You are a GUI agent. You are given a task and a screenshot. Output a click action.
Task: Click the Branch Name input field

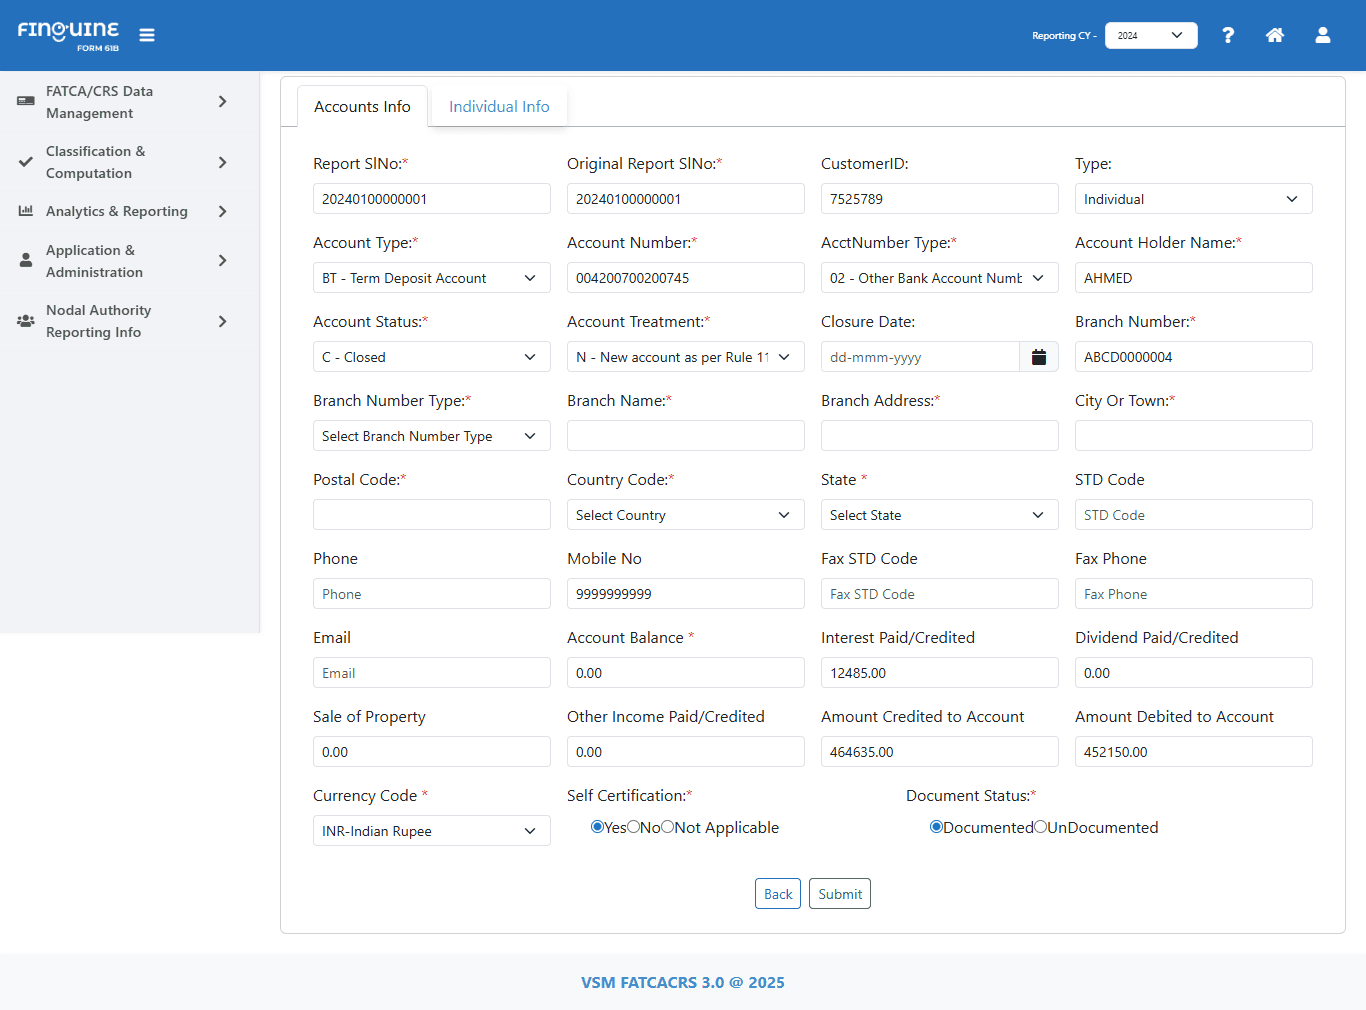coord(685,436)
